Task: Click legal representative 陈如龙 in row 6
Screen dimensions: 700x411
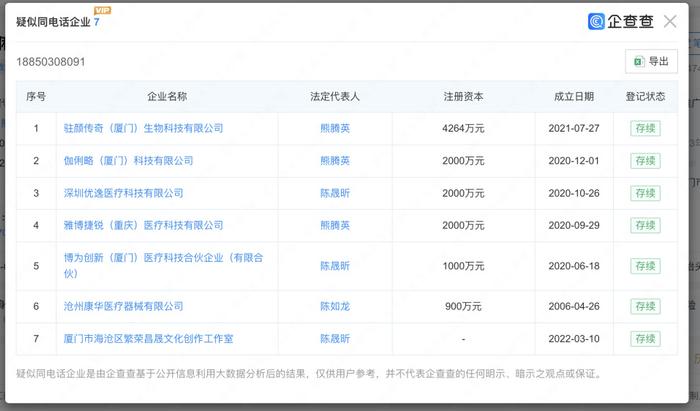Action: (335, 306)
